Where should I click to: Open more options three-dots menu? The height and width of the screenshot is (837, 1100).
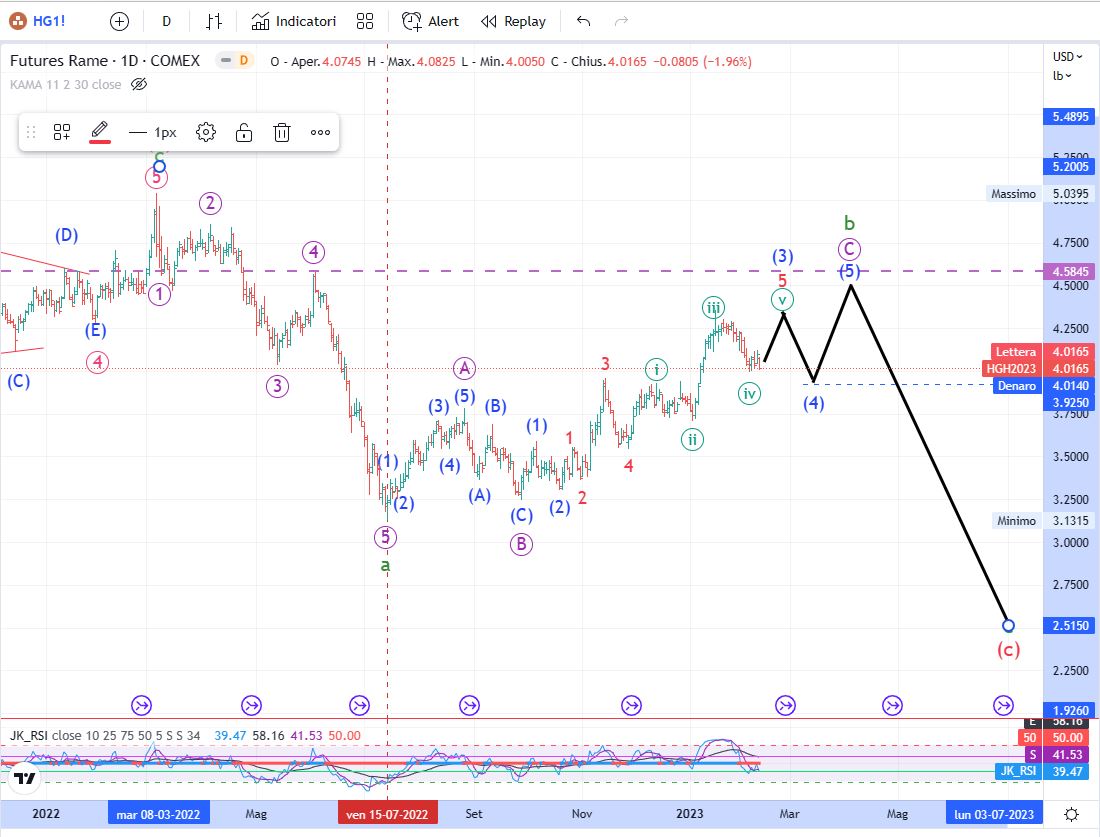click(x=321, y=132)
